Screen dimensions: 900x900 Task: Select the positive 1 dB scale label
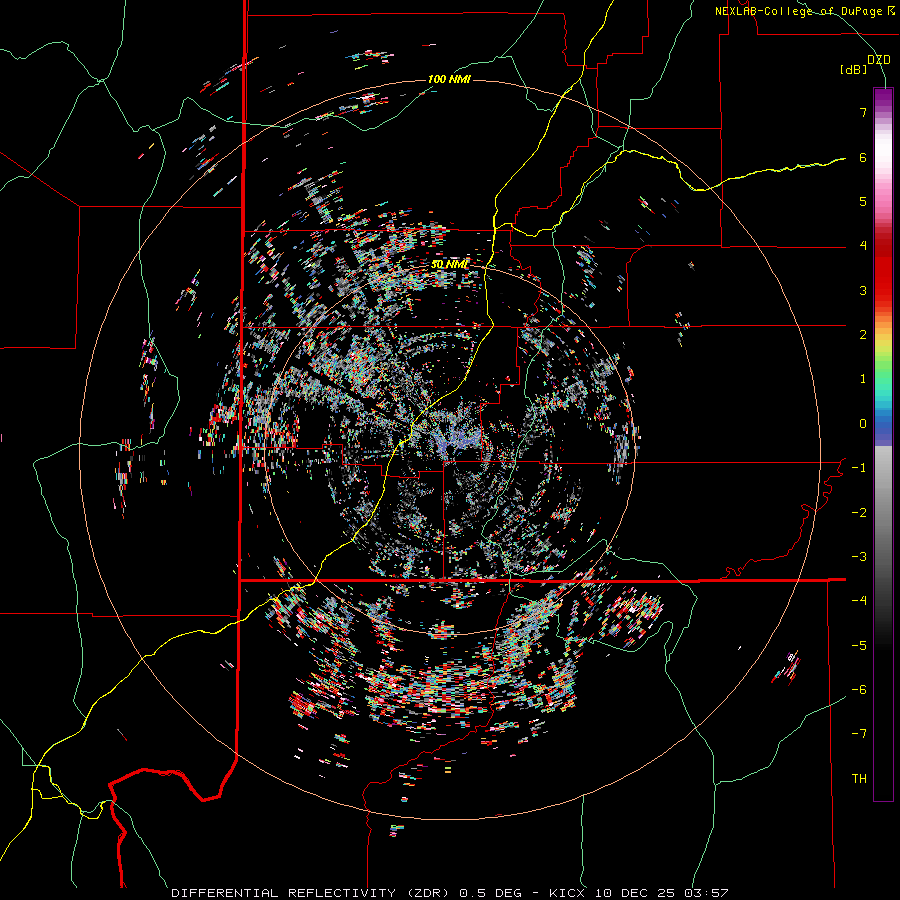pos(863,379)
